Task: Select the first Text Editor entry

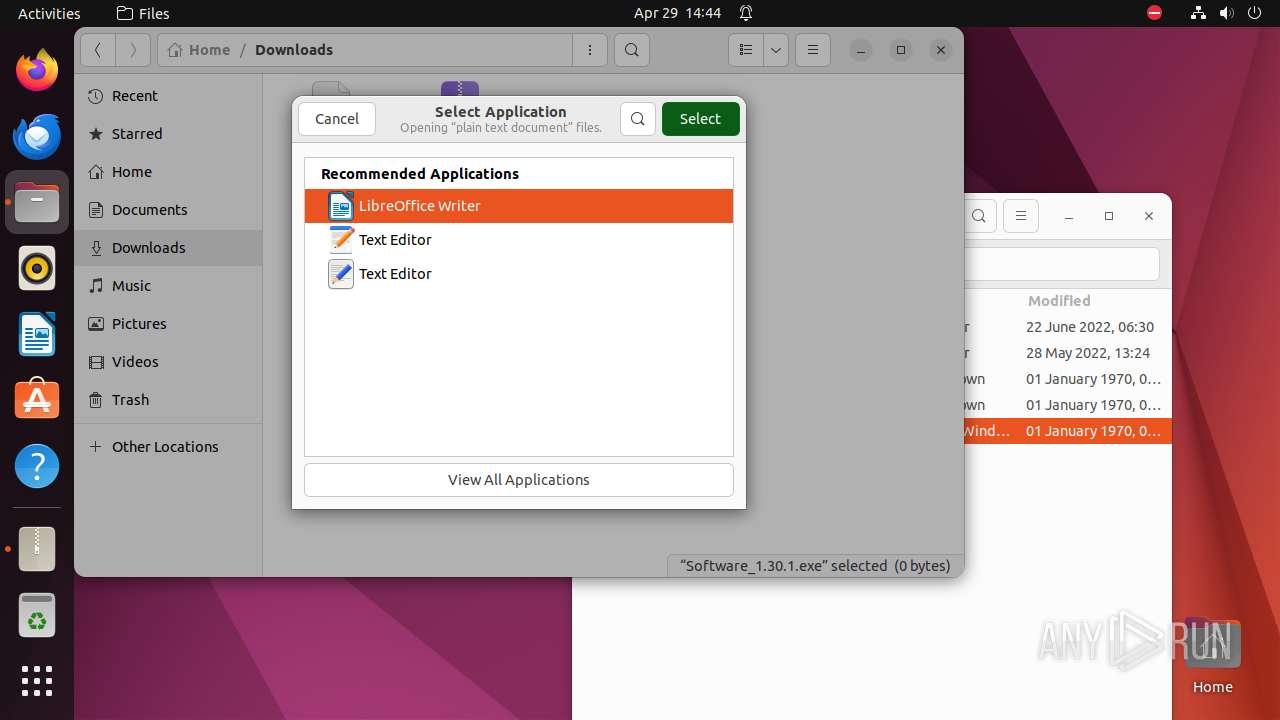Action: 519,240
